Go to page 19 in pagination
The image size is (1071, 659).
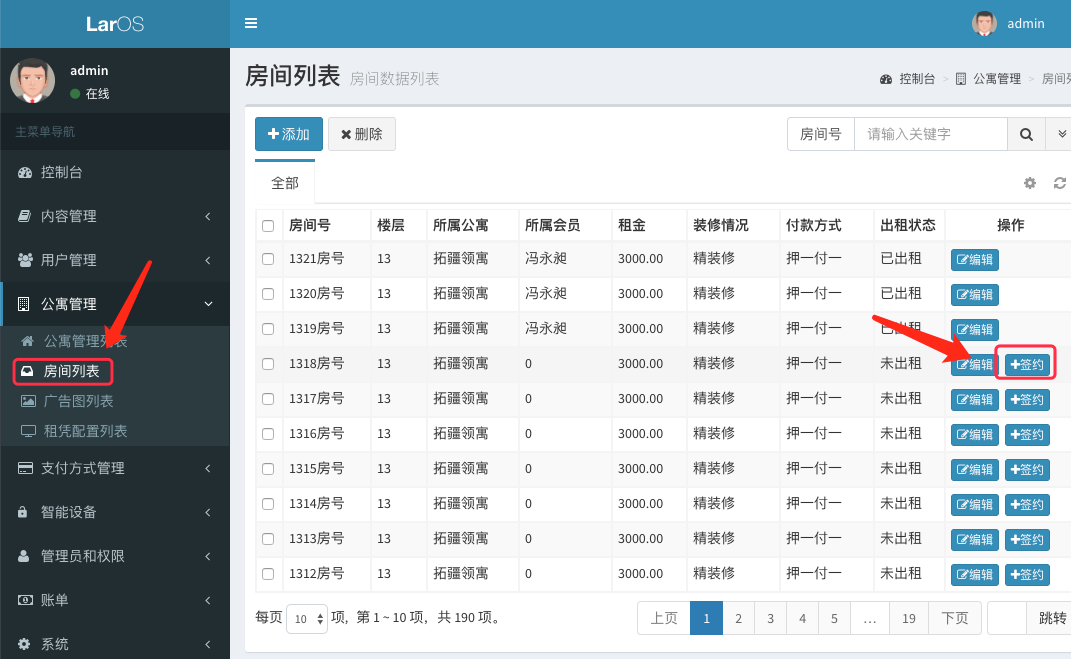[908, 618]
